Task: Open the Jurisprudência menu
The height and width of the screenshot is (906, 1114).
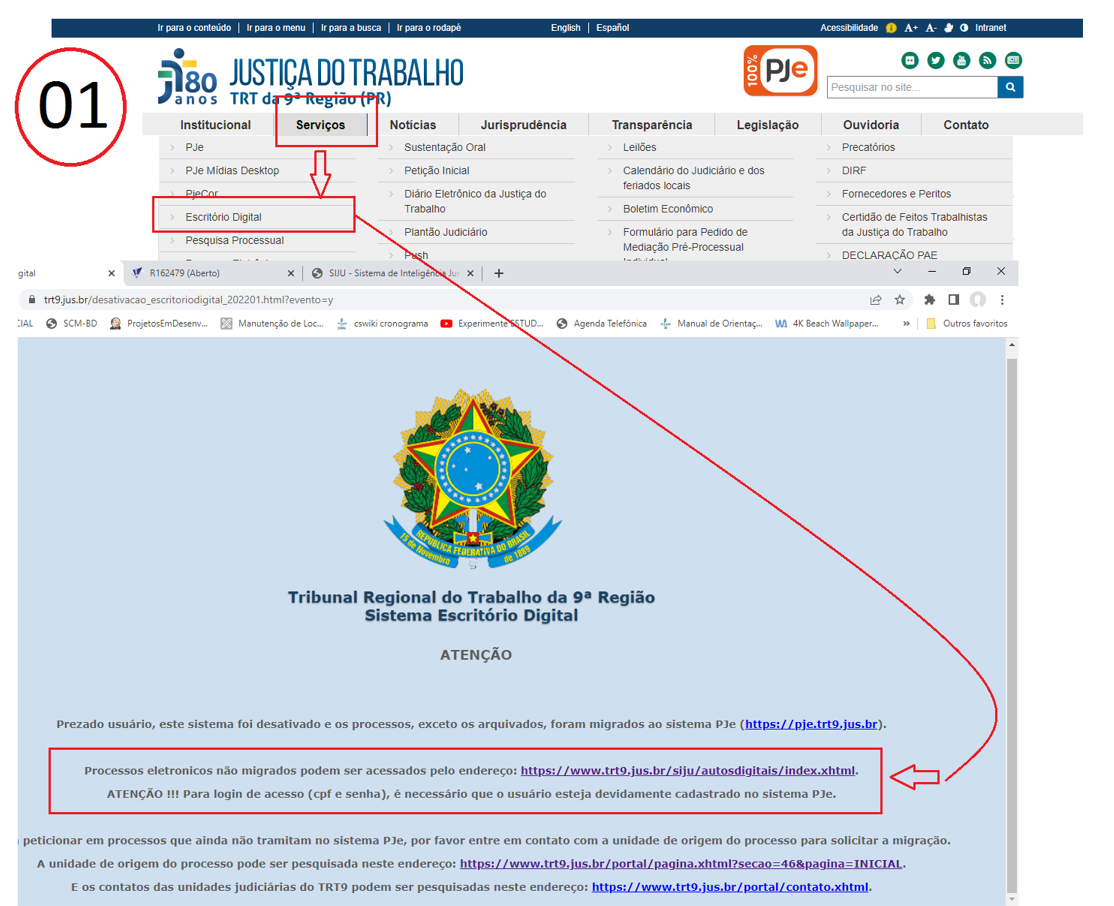Action: pyautogui.click(x=524, y=125)
